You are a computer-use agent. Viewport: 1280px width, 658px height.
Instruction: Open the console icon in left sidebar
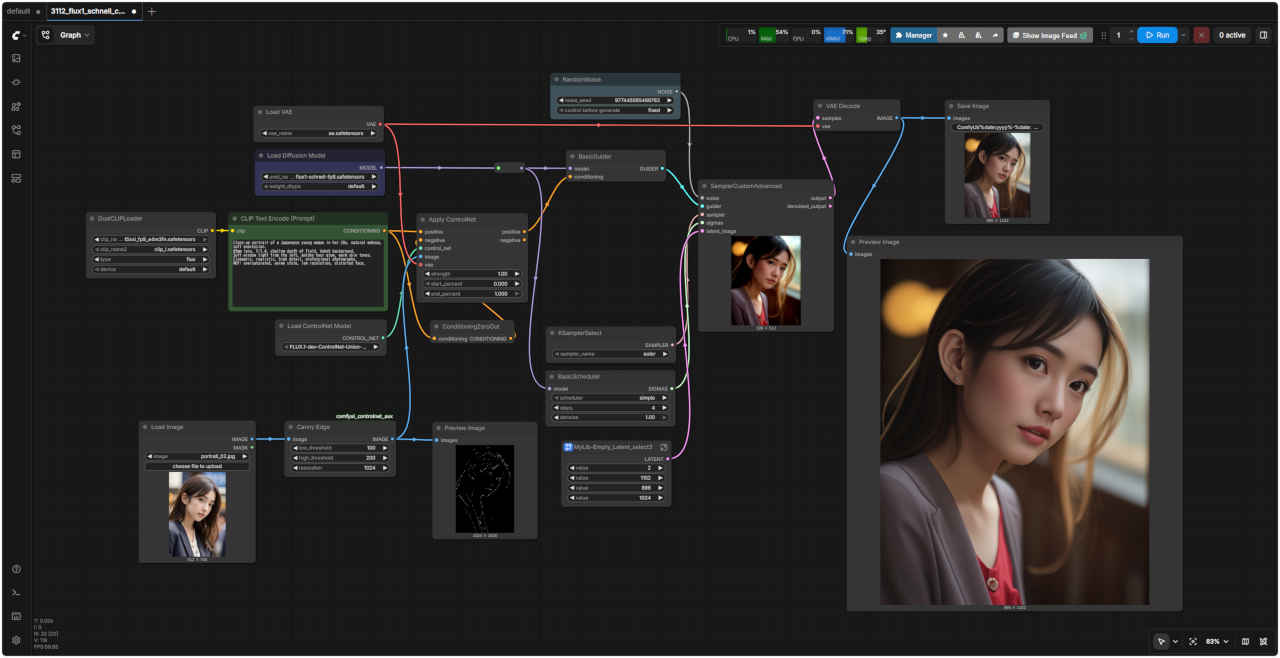16,593
